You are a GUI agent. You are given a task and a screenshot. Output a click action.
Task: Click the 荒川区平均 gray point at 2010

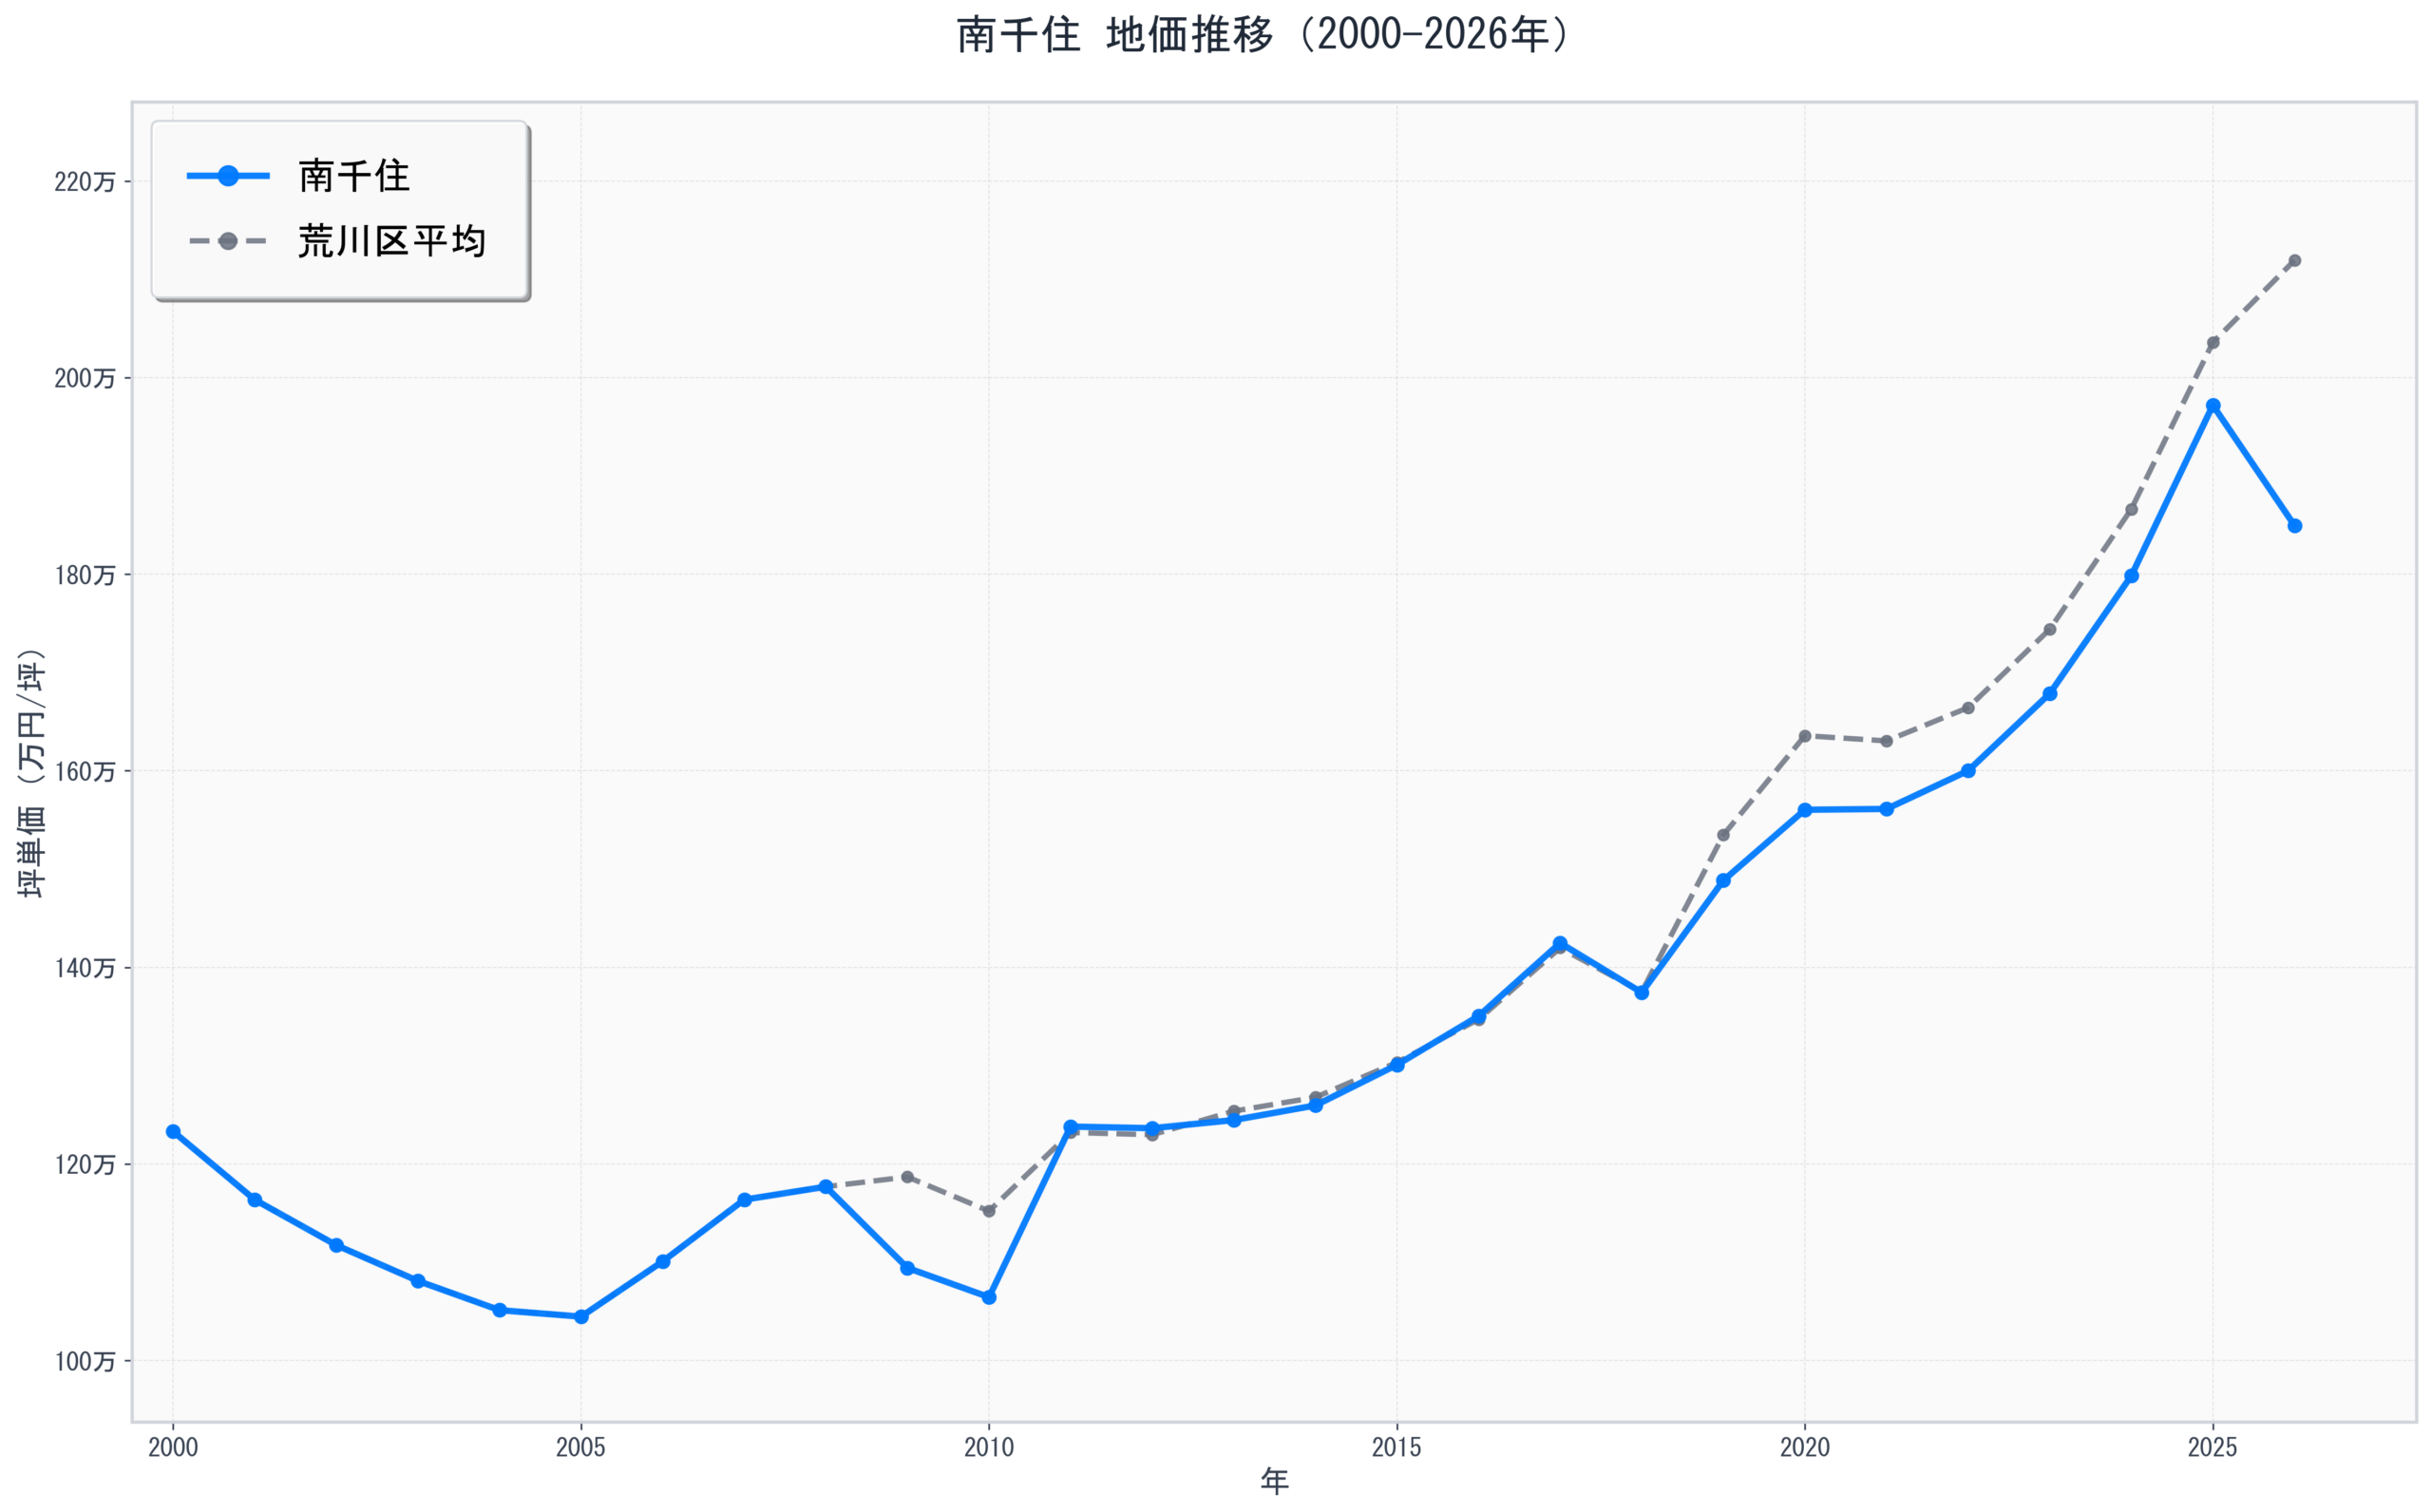tap(989, 1211)
